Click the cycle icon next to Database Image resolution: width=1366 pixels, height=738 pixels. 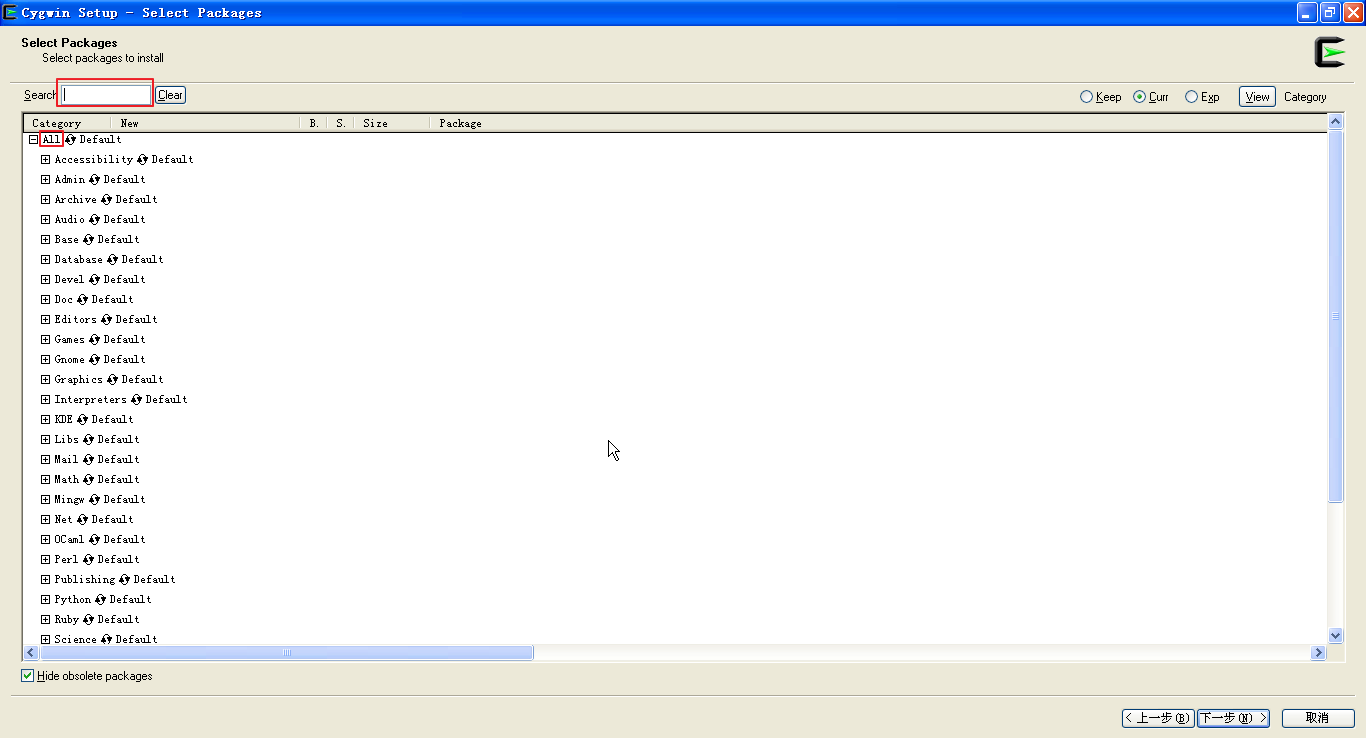[x=112, y=260]
